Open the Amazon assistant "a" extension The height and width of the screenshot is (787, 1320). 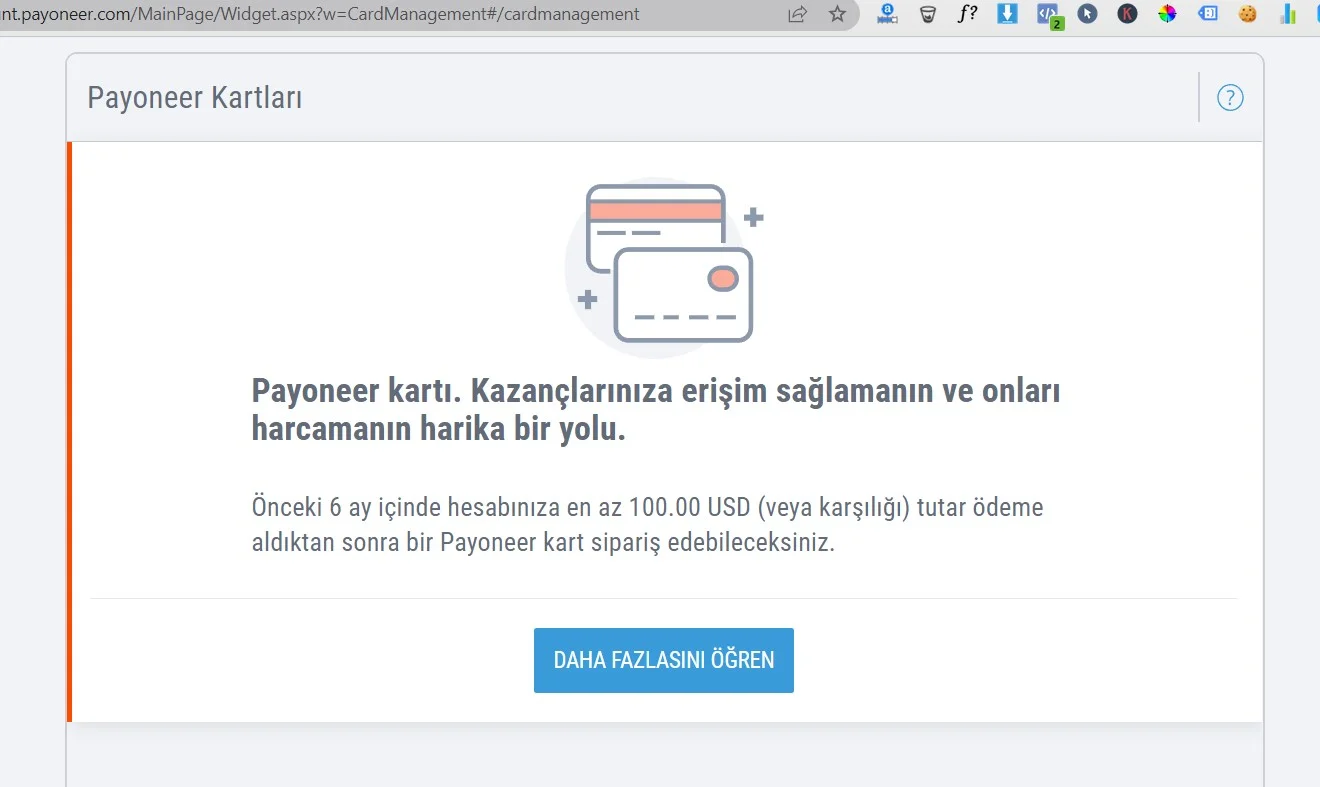point(886,13)
